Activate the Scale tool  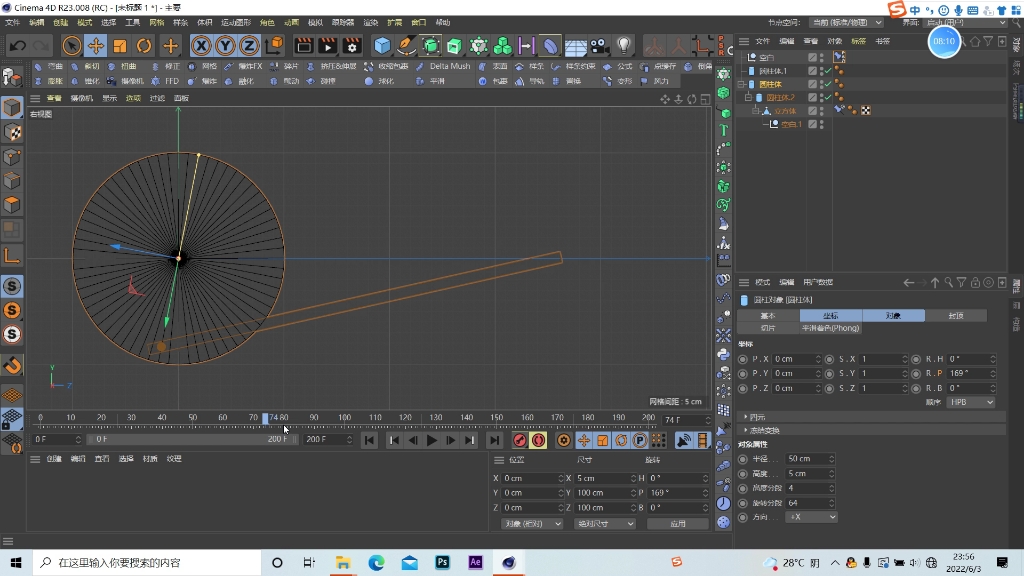pyautogui.click(x=120, y=45)
